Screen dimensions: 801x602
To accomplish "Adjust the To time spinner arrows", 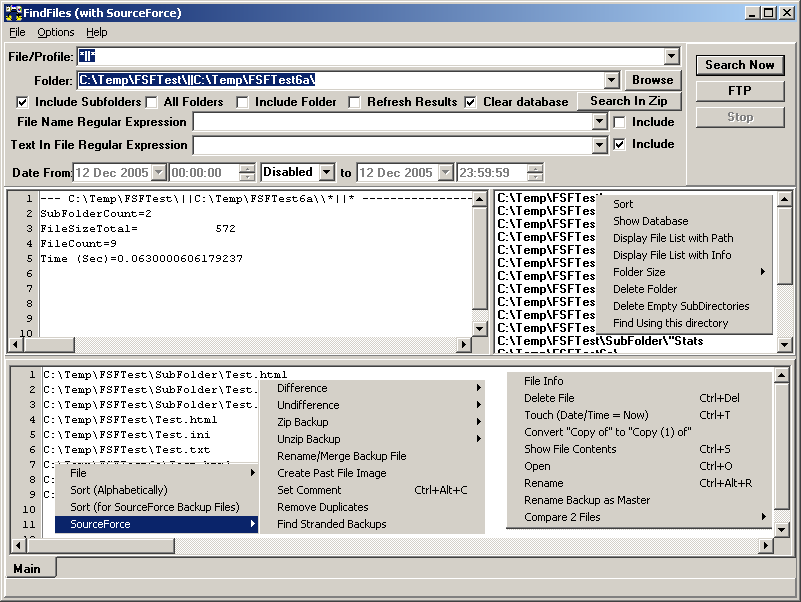I will tap(535, 172).
